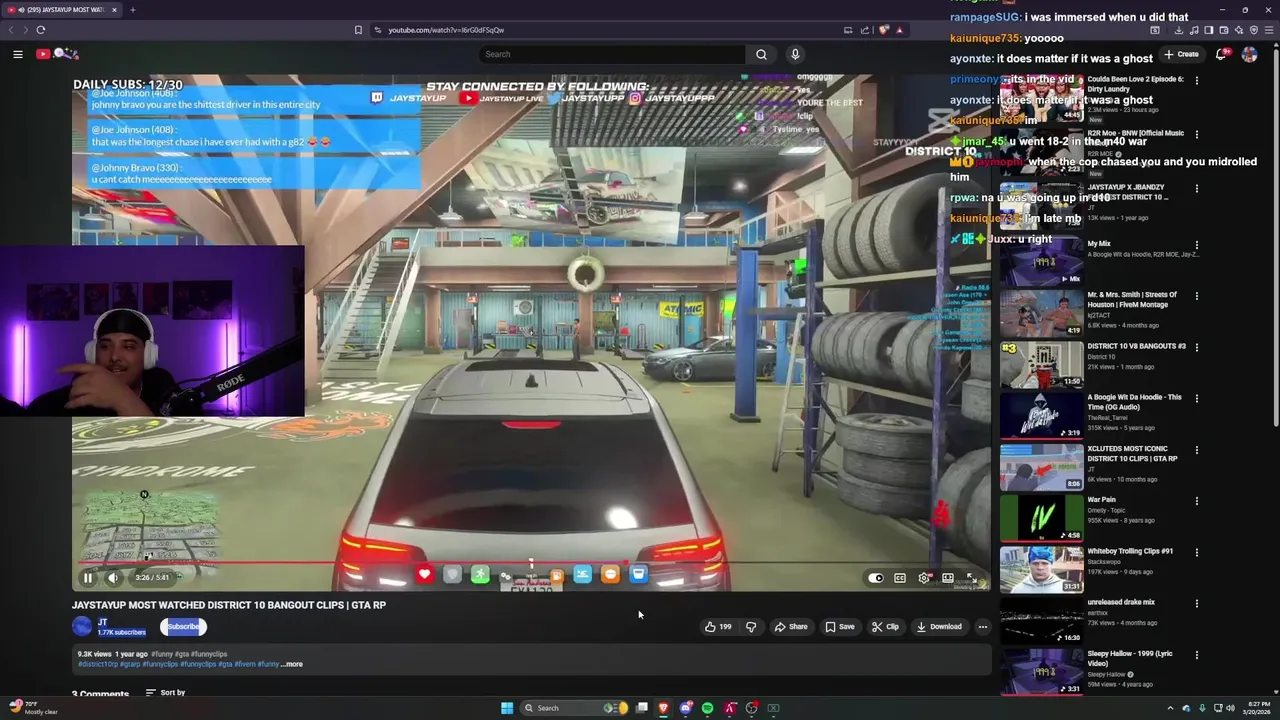The height and width of the screenshot is (720, 1280).
Task: Switch the player to theater mode
Action: pyautogui.click(x=947, y=577)
